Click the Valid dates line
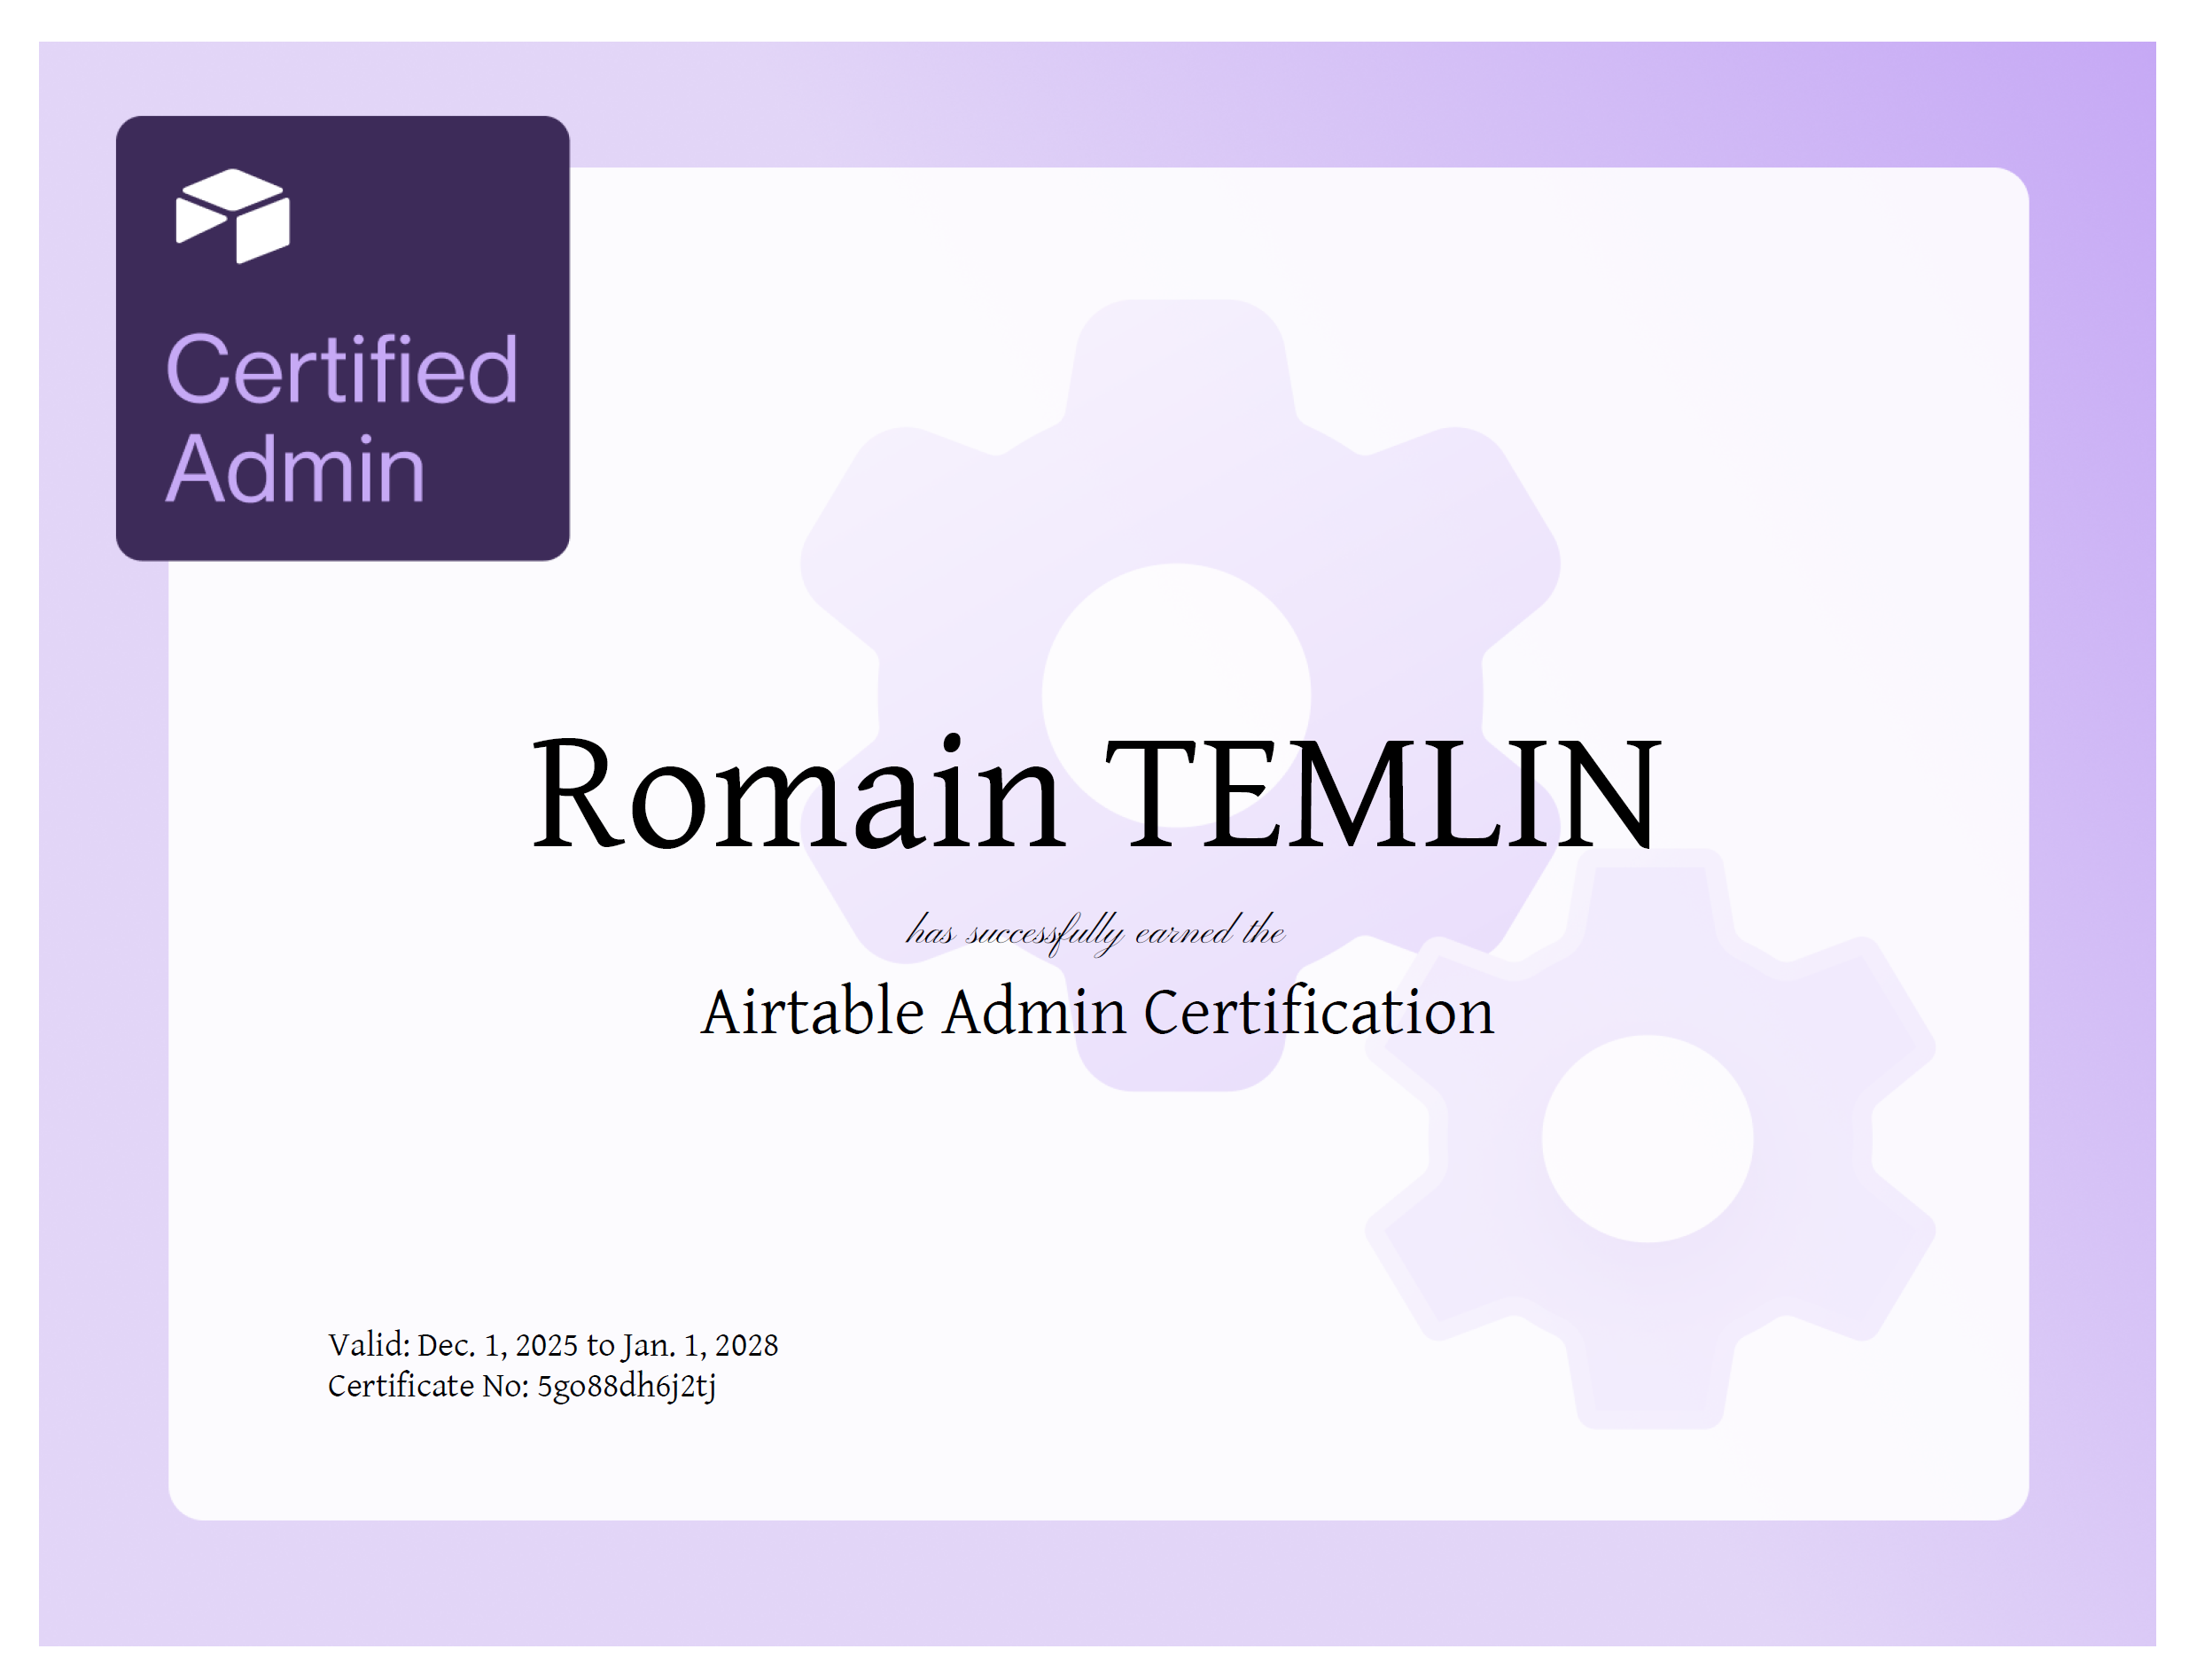 (x=552, y=1346)
